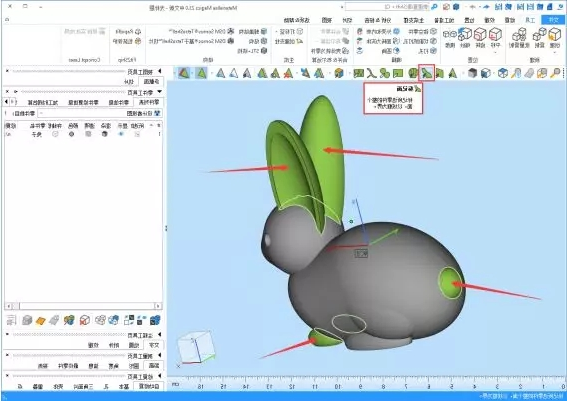The height and width of the screenshot is (401, 567).
Task: Click the first 3SM Sensor TetraShell button
Action: [x=201, y=32]
